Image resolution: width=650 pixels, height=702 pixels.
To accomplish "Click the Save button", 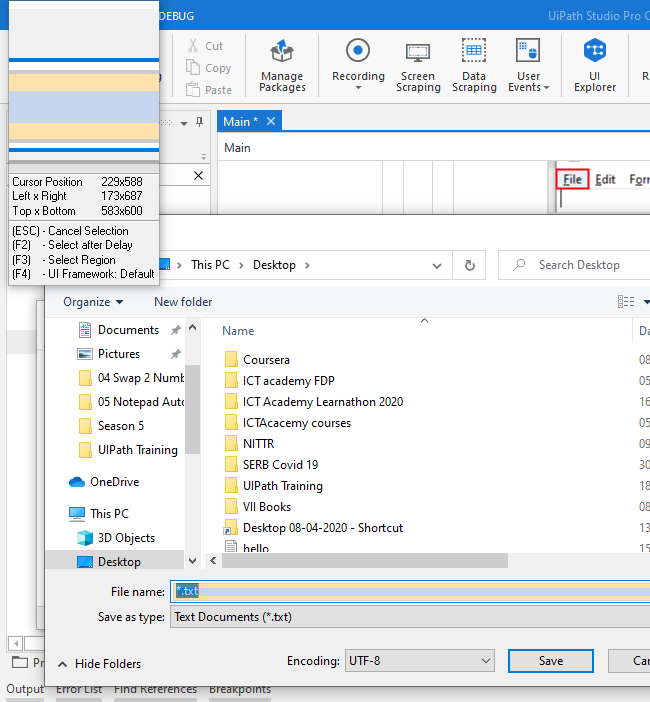I will [x=551, y=661].
